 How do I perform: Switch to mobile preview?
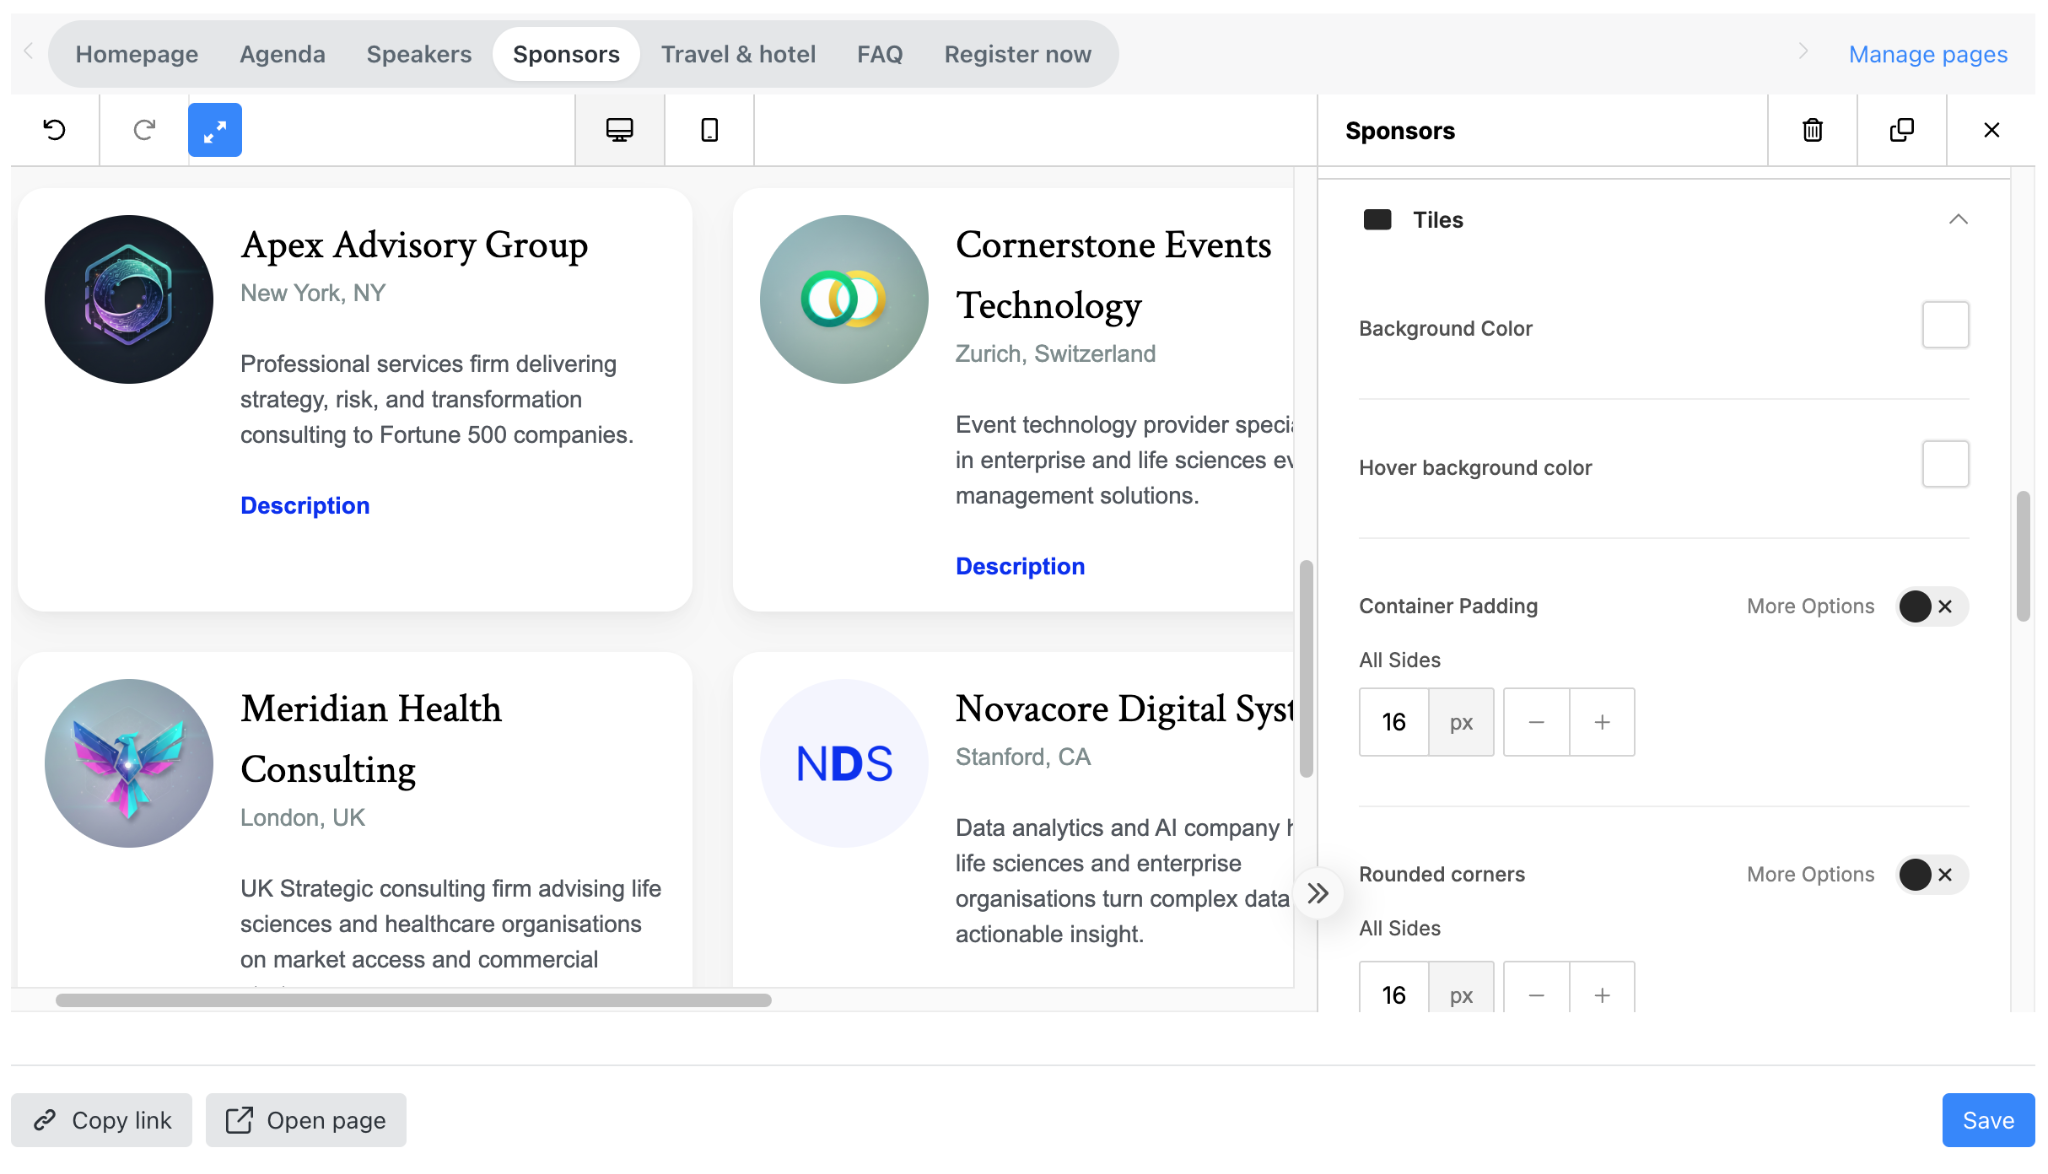click(x=709, y=130)
